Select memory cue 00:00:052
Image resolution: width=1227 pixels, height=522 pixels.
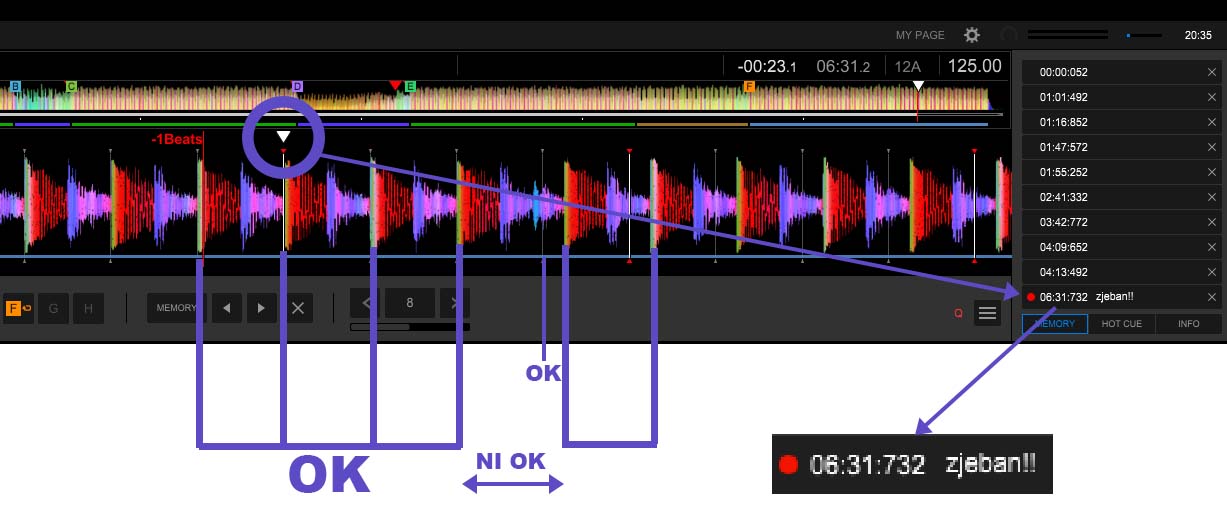pos(1121,72)
